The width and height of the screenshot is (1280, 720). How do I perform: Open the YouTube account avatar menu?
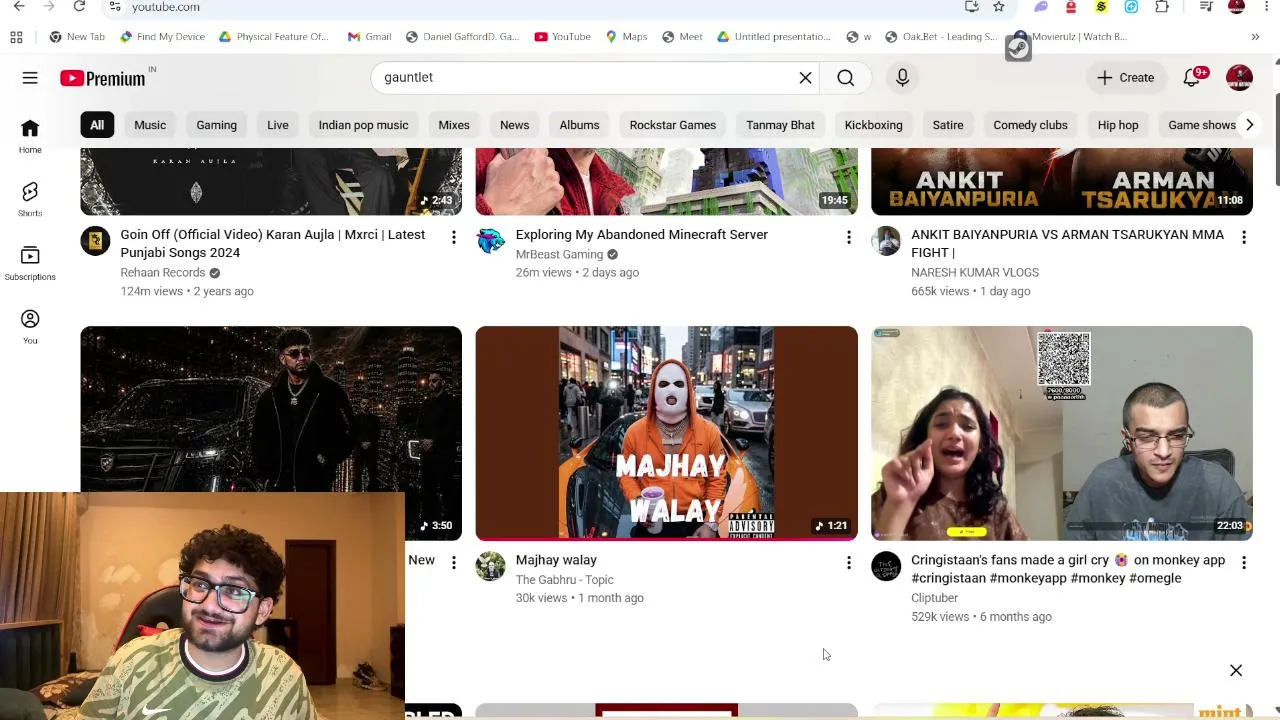click(1239, 77)
